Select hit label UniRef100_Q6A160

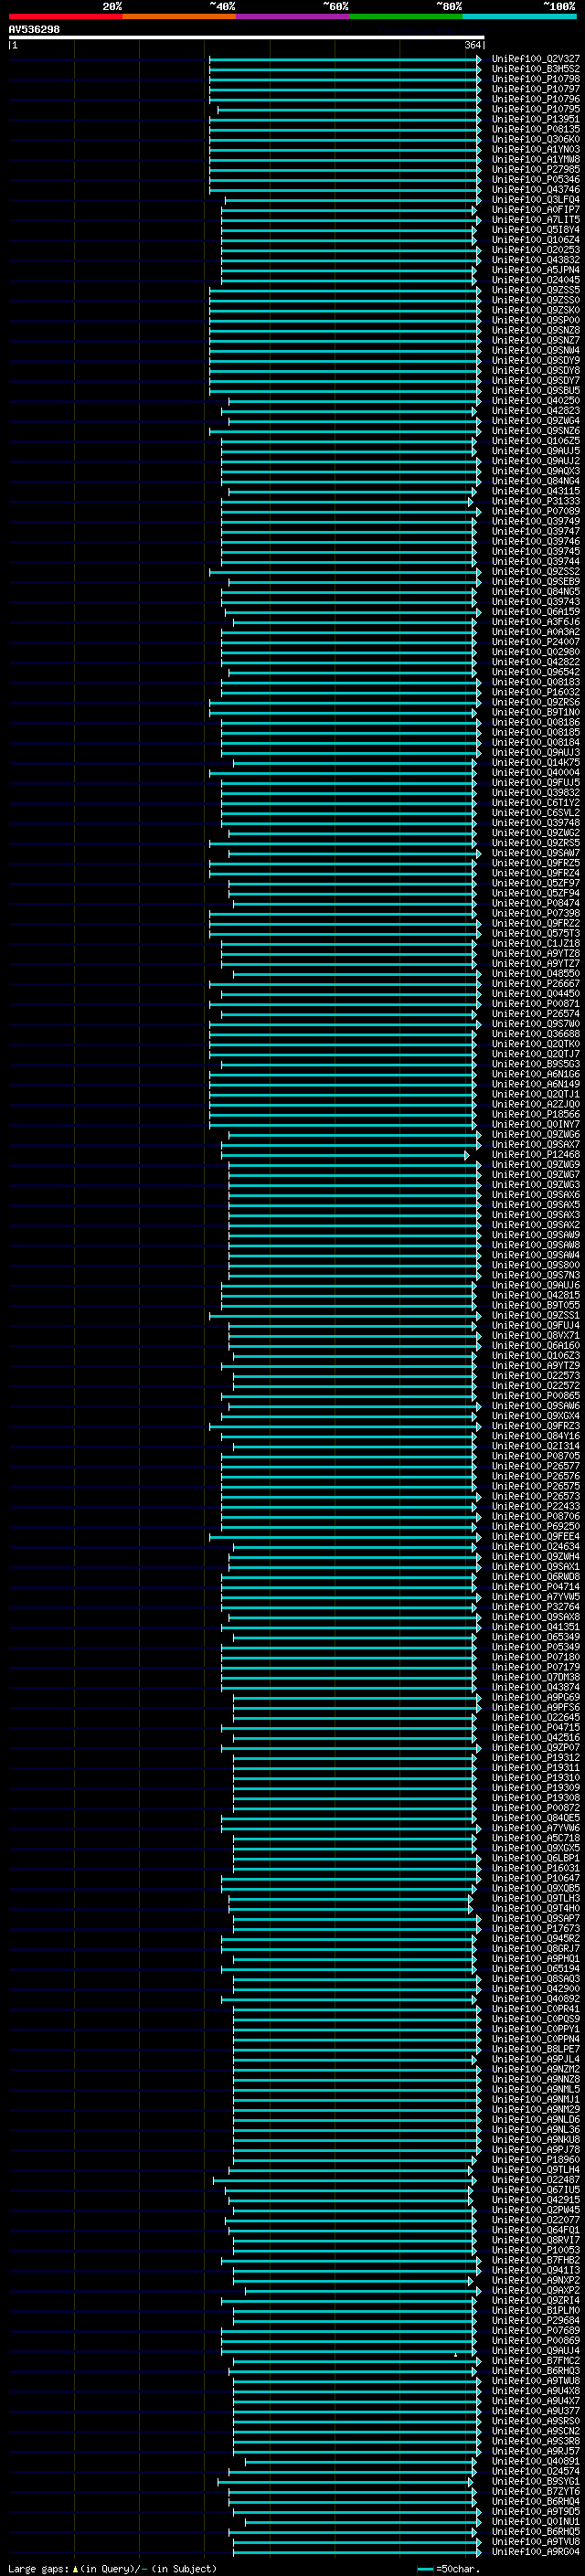(x=536, y=1346)
